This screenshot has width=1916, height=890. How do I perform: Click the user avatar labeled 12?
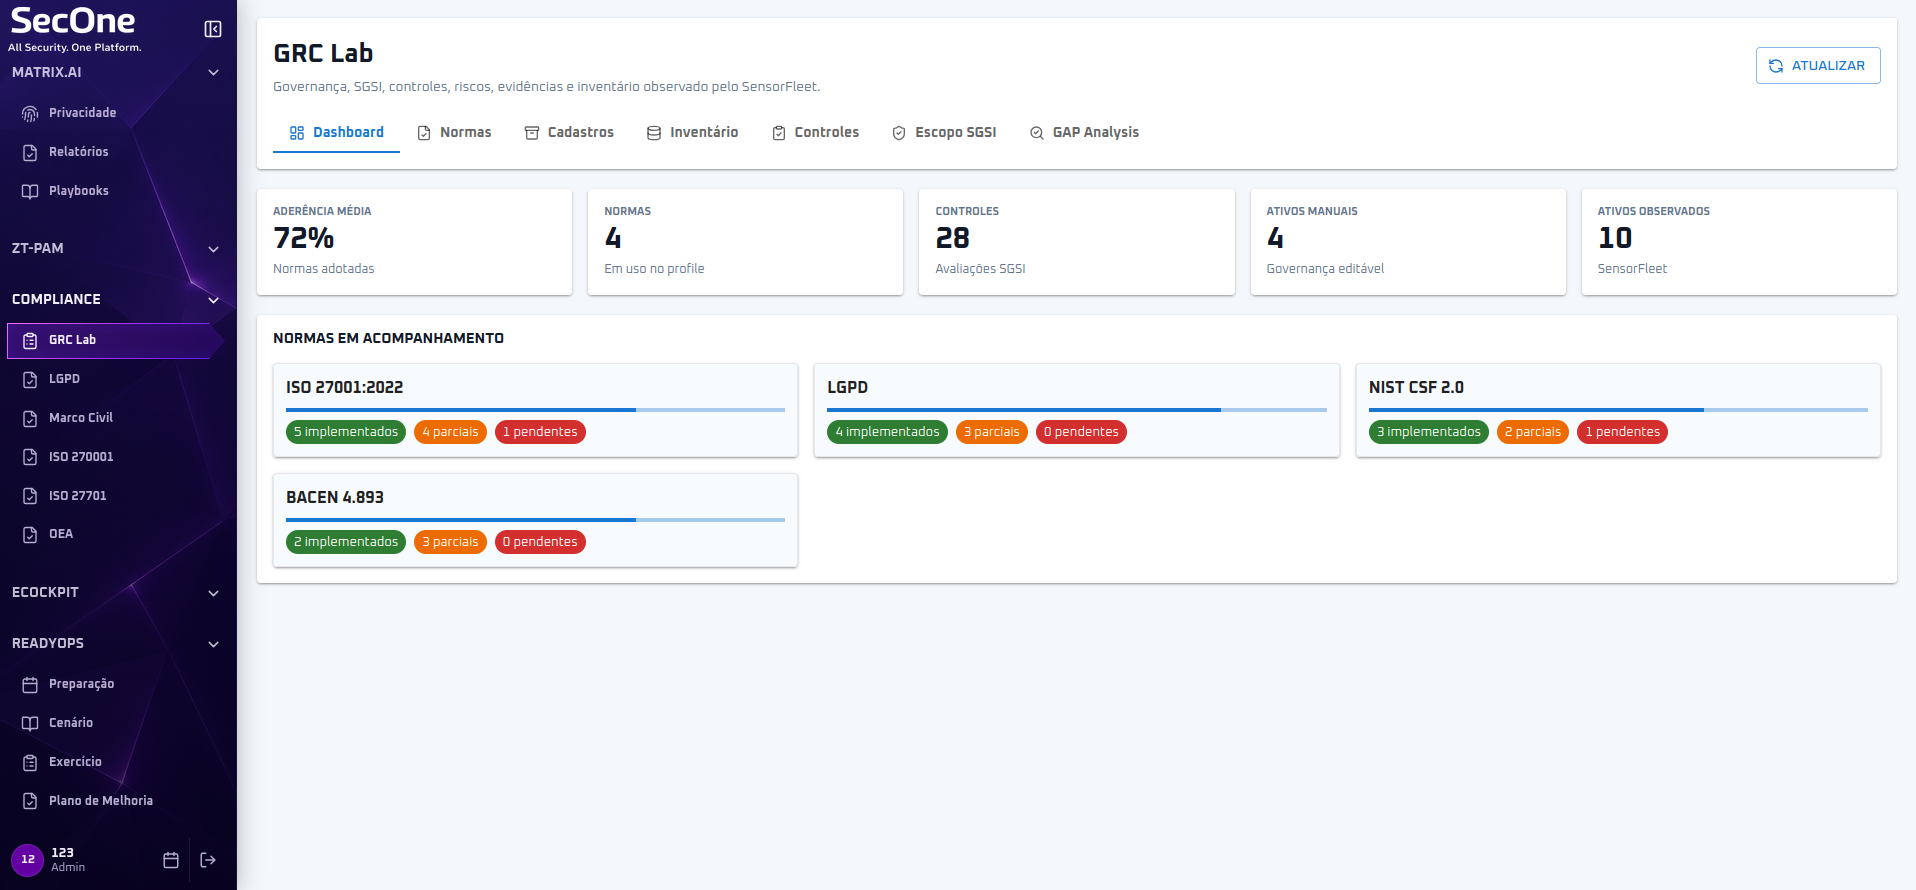[x=27, y=859]
